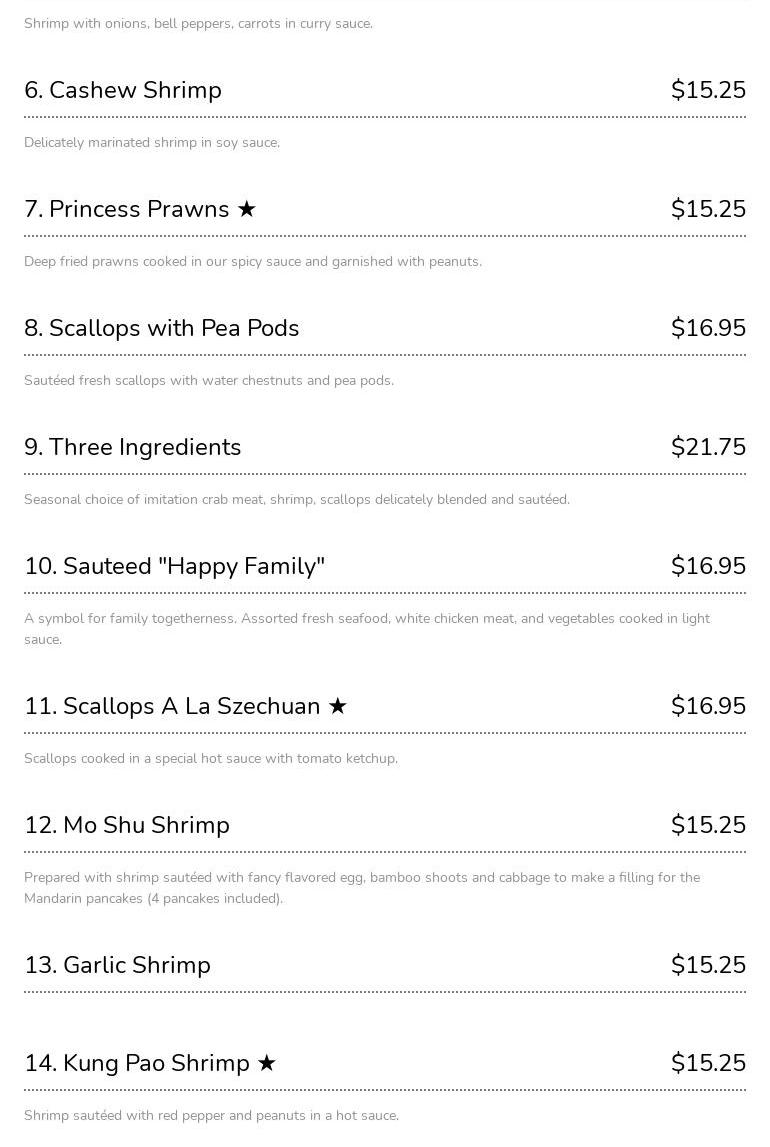Choose the Garlic Shrimp dish

click(x=117, y=965)
